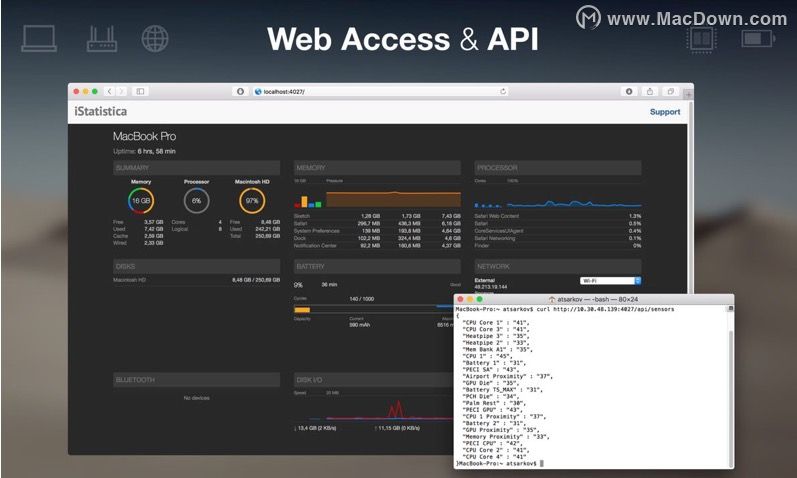The height and width of the screenshot is (478, 797).
Task: Click the CoreServicesUIAgent process row
Action: [x=558, y=231]
